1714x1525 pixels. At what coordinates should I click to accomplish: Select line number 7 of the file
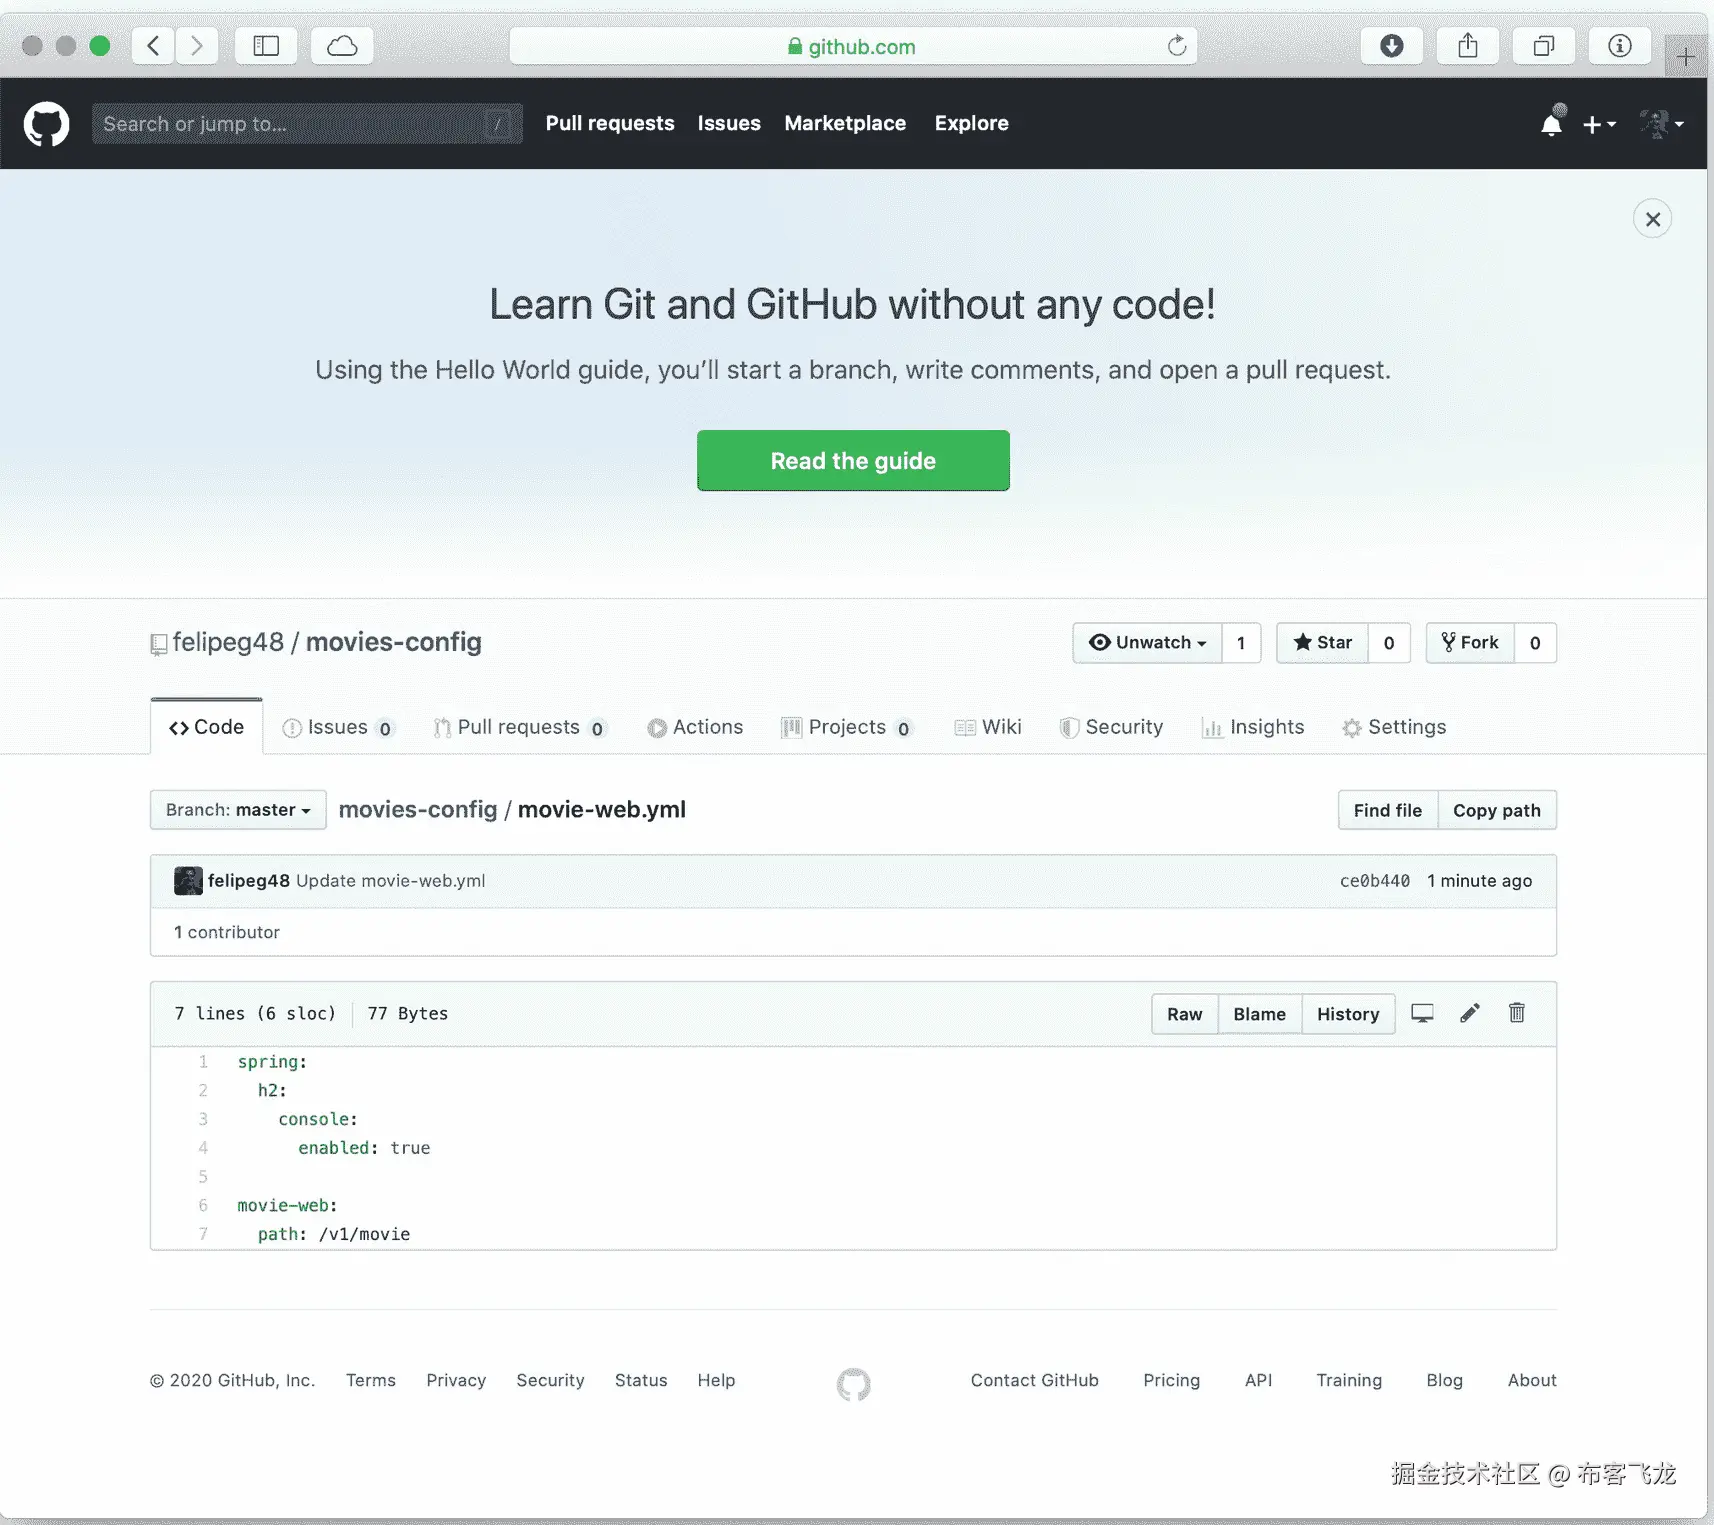[x=203, y=1234]
